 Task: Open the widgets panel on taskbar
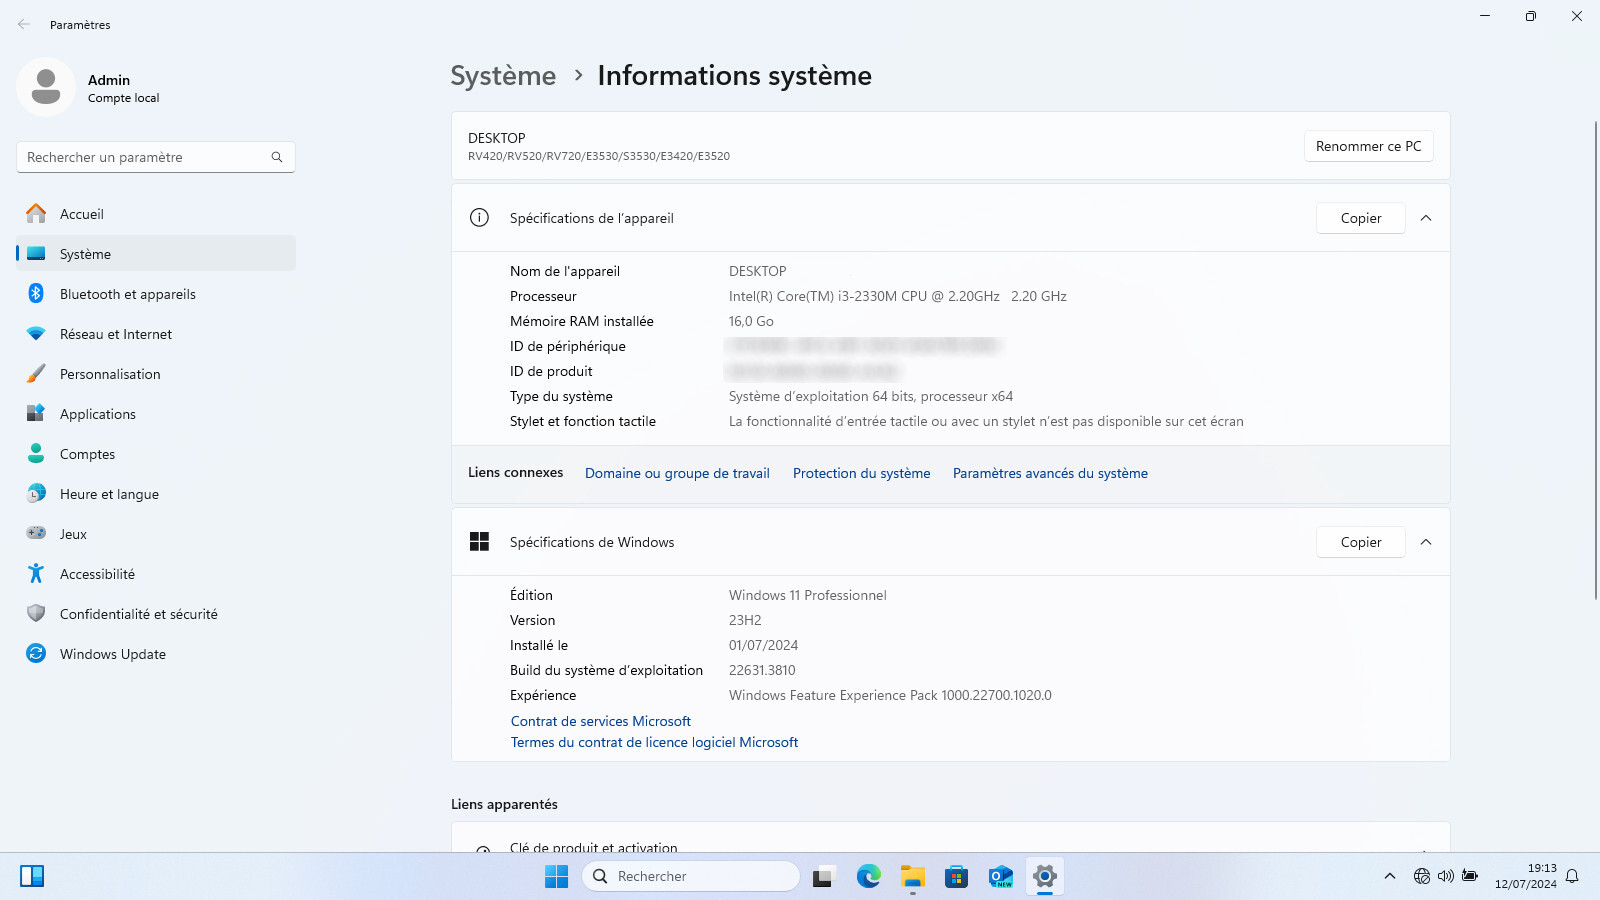click(32, 876)
